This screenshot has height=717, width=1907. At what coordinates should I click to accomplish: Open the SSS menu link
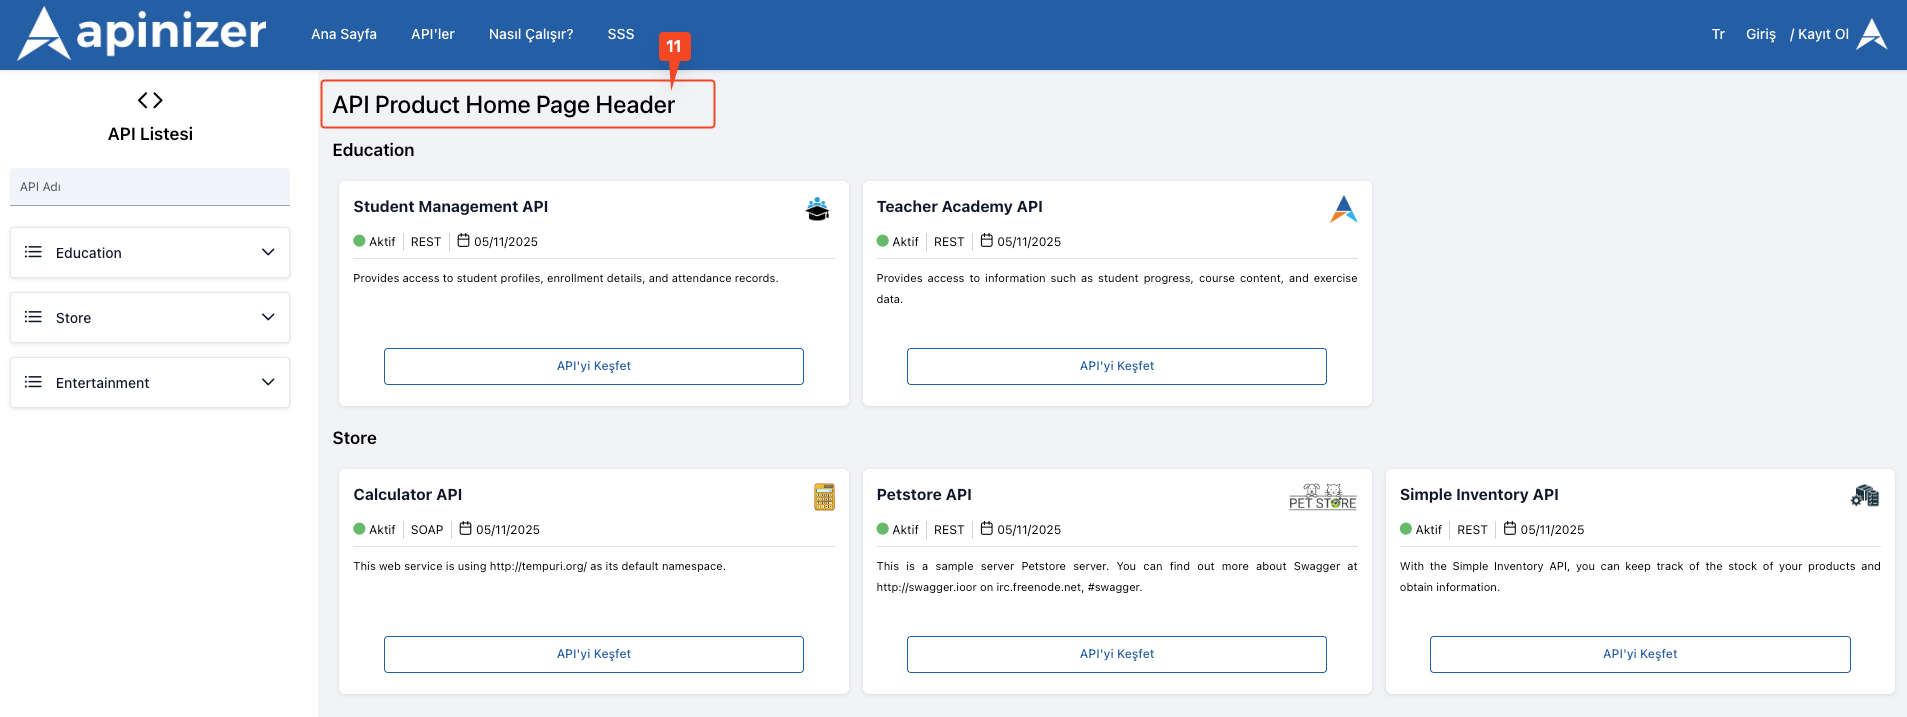pos(621,34)
